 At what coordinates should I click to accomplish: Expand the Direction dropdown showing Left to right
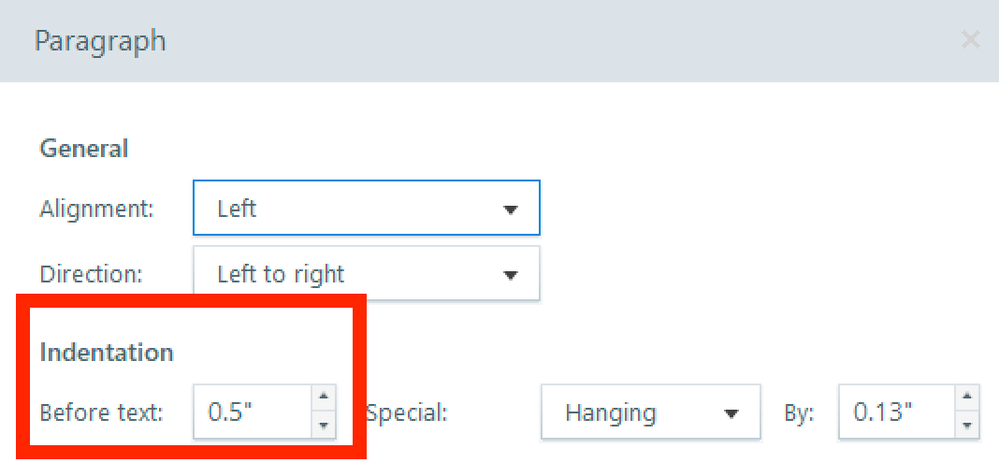(366, 274)
